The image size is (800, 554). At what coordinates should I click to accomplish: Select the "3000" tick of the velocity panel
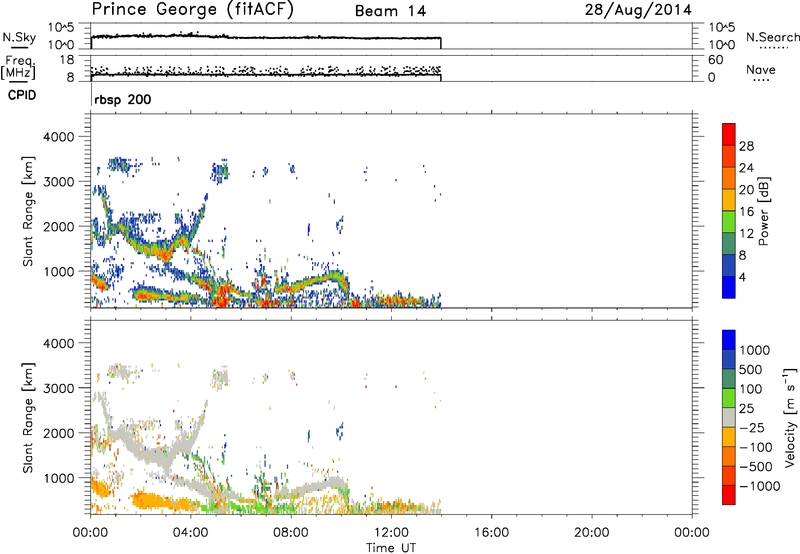(58, 388)
